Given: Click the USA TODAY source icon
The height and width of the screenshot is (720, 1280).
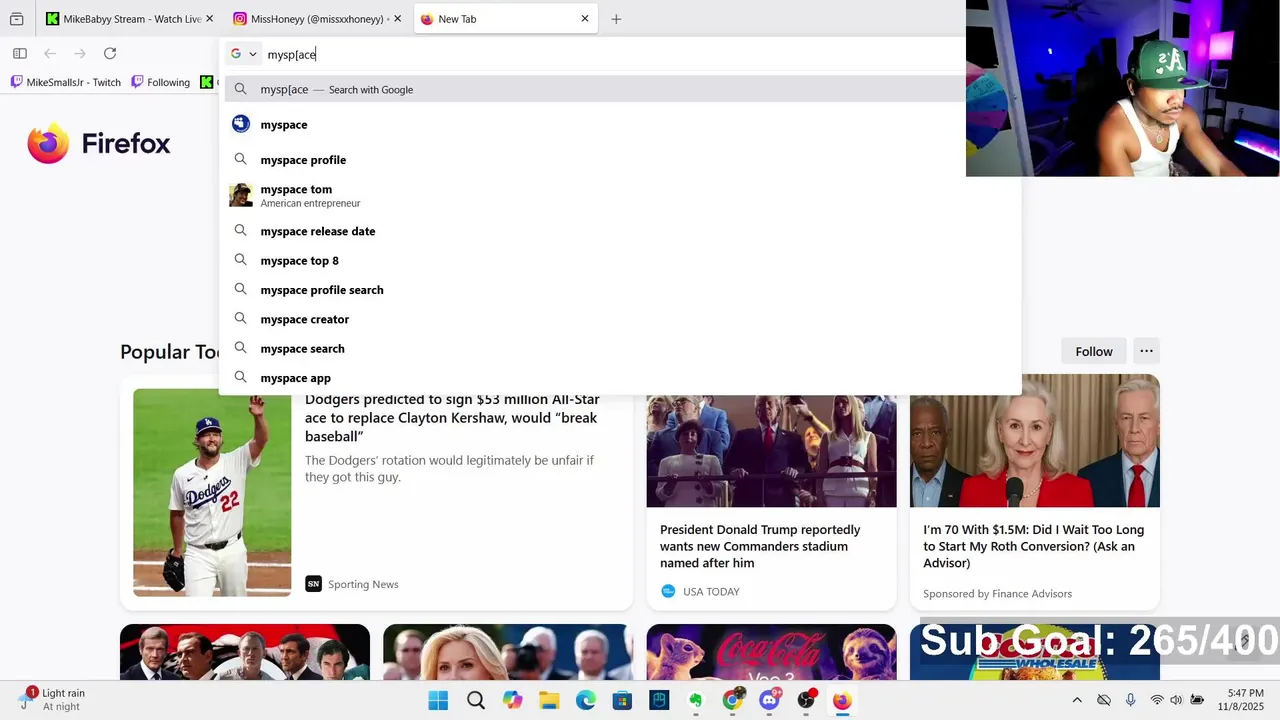Looking at the screenshot, I should (x=668, y=591).
